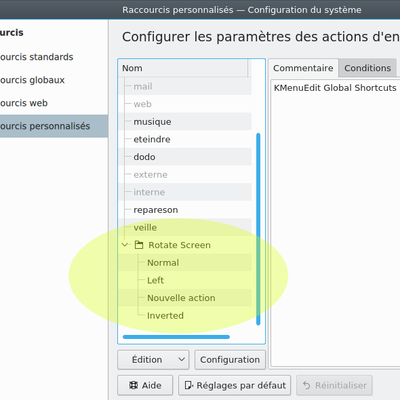Open the Édition dropdown menu
The width and height of the screenshot is (400, 400).
tap(153, 360)
